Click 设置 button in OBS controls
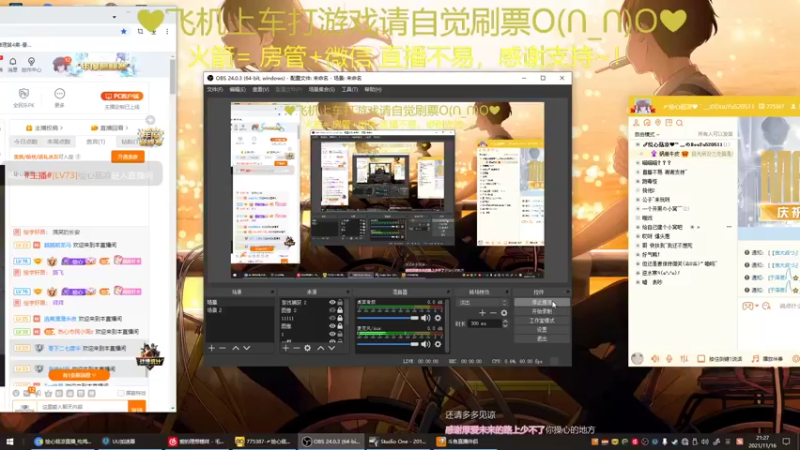 541,330
